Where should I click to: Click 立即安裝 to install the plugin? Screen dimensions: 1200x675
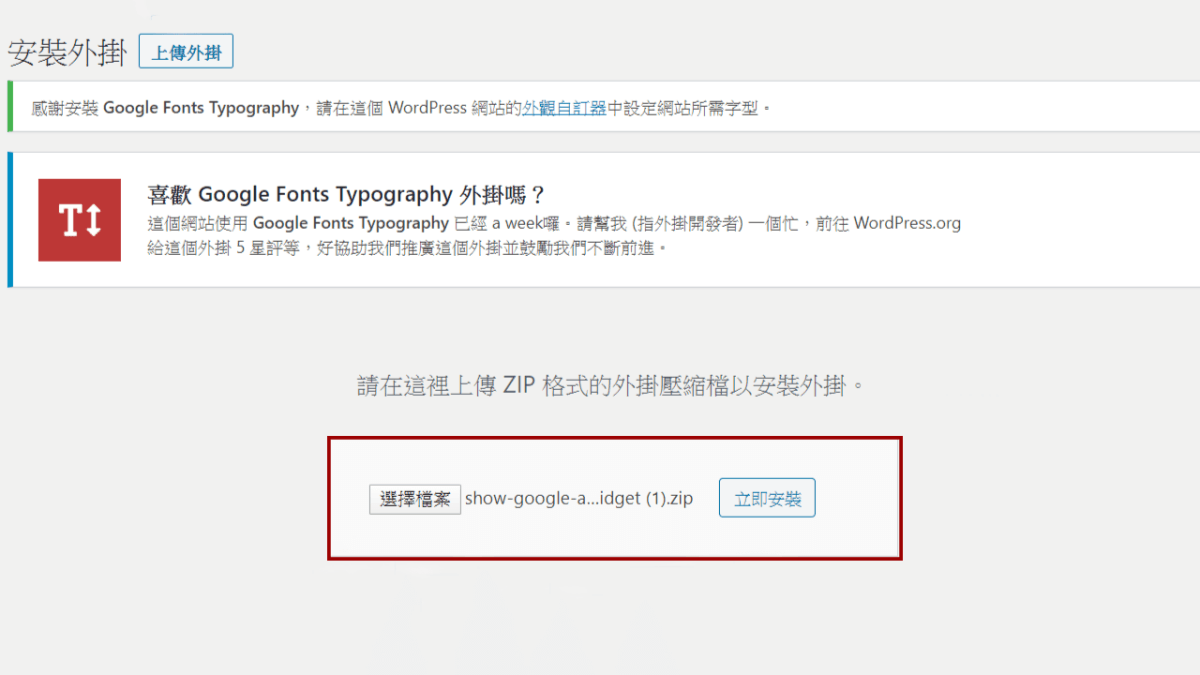[767, 498]
